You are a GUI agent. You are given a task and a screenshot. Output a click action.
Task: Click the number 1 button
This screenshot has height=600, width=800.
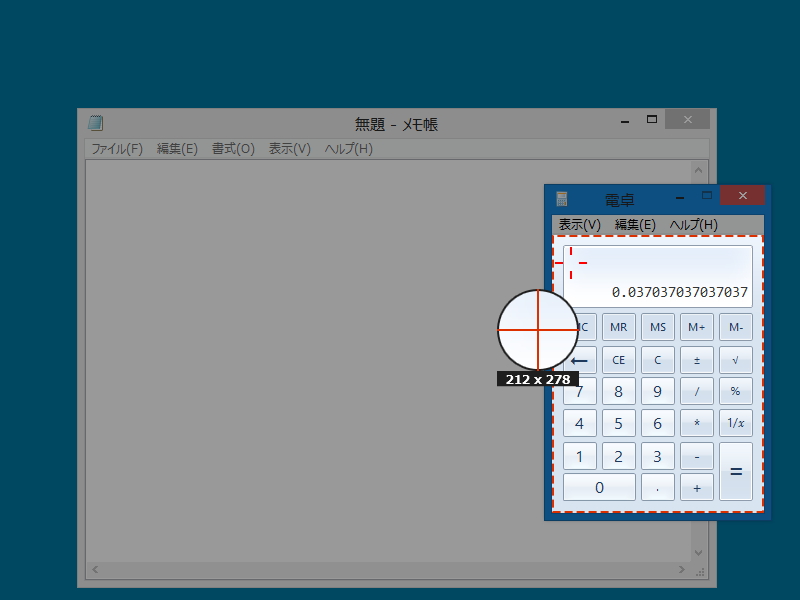tap(580, 456)
